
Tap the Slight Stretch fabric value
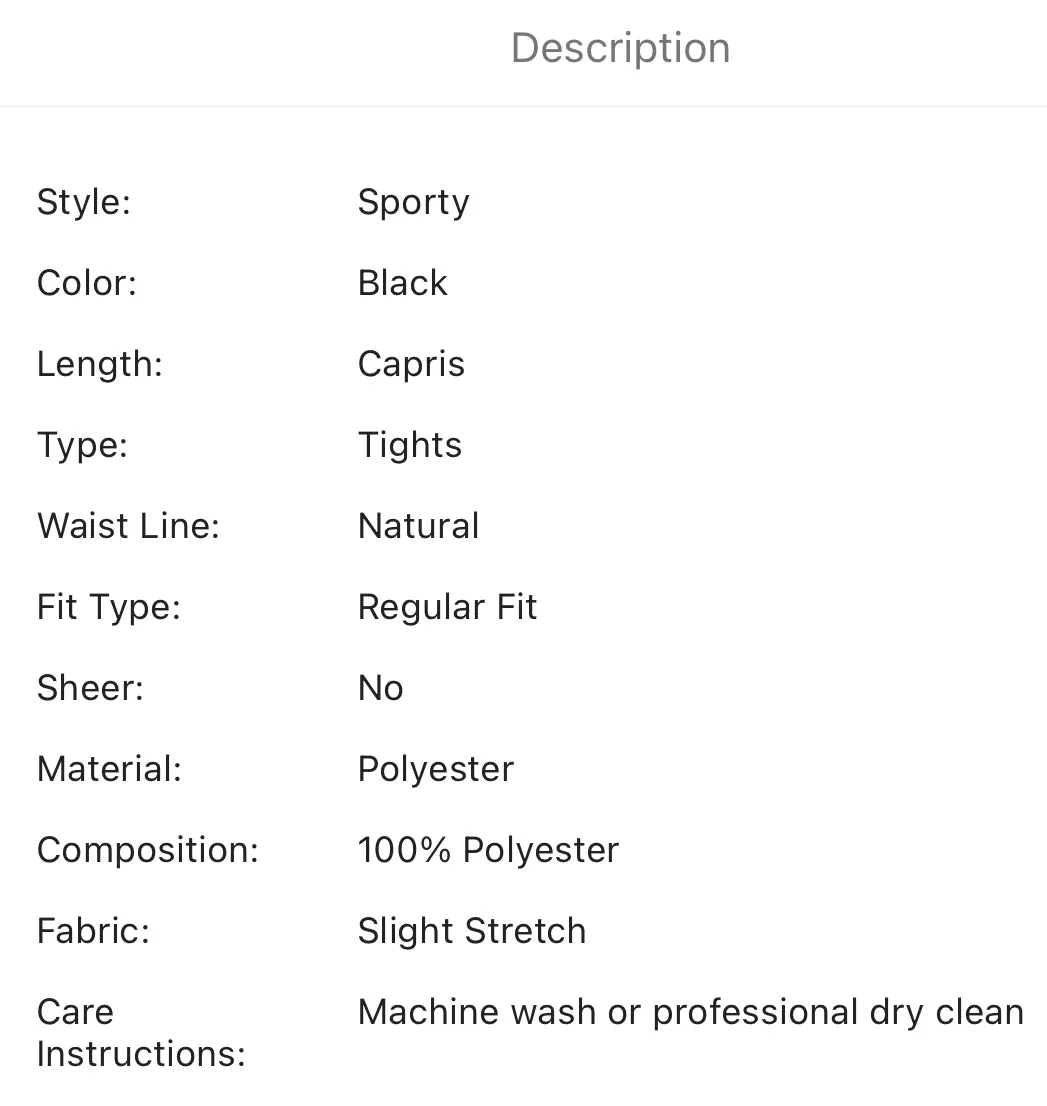[x=472, y=931]
